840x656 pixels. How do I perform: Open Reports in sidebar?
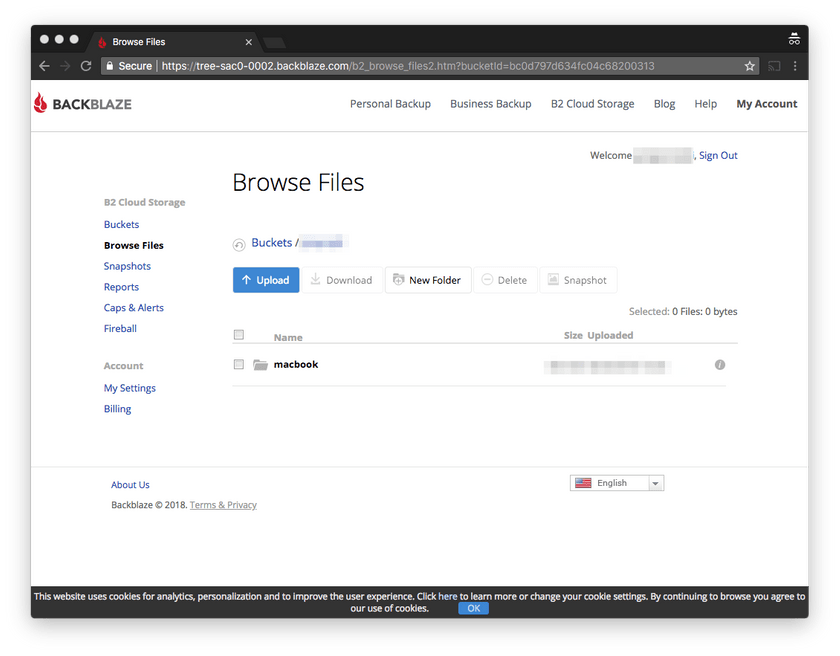122,287
